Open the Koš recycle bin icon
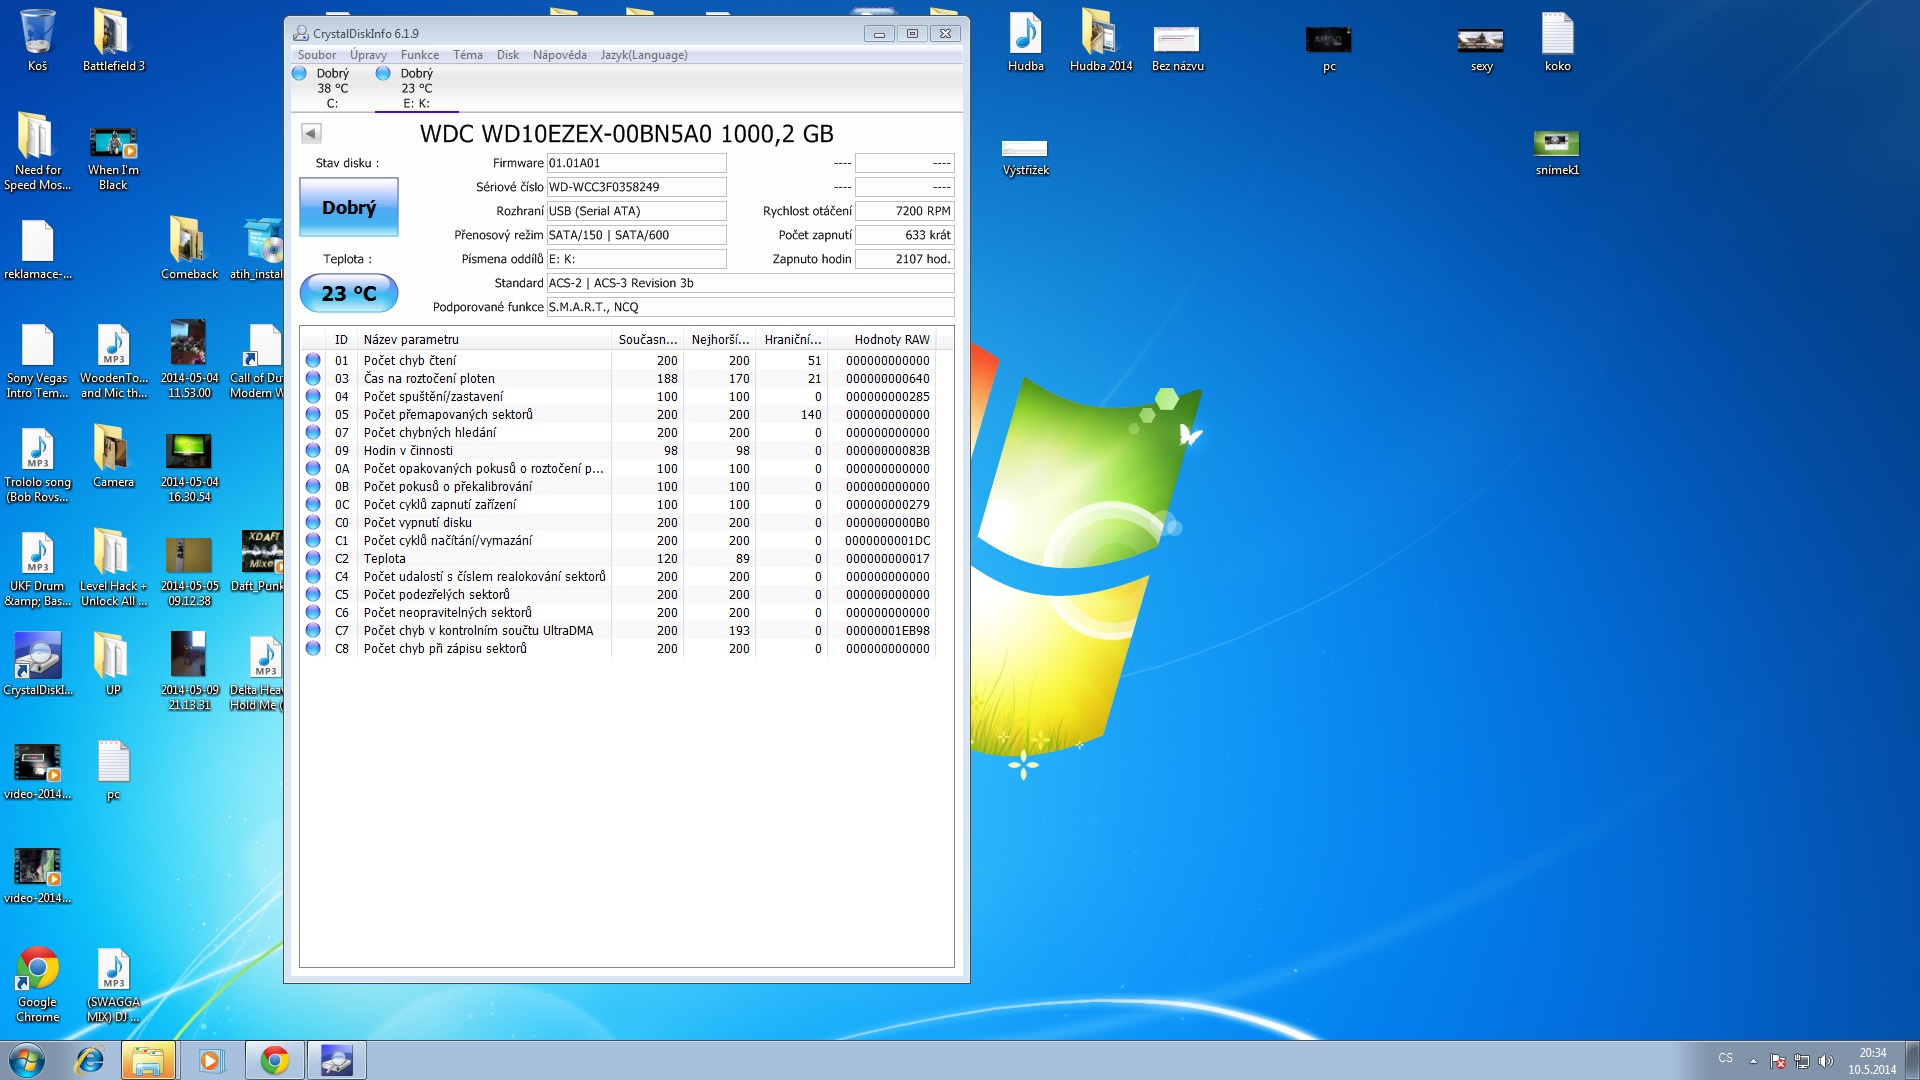Image resolution: width=1920 pixels, height=1080 pixels. (37, 40)
